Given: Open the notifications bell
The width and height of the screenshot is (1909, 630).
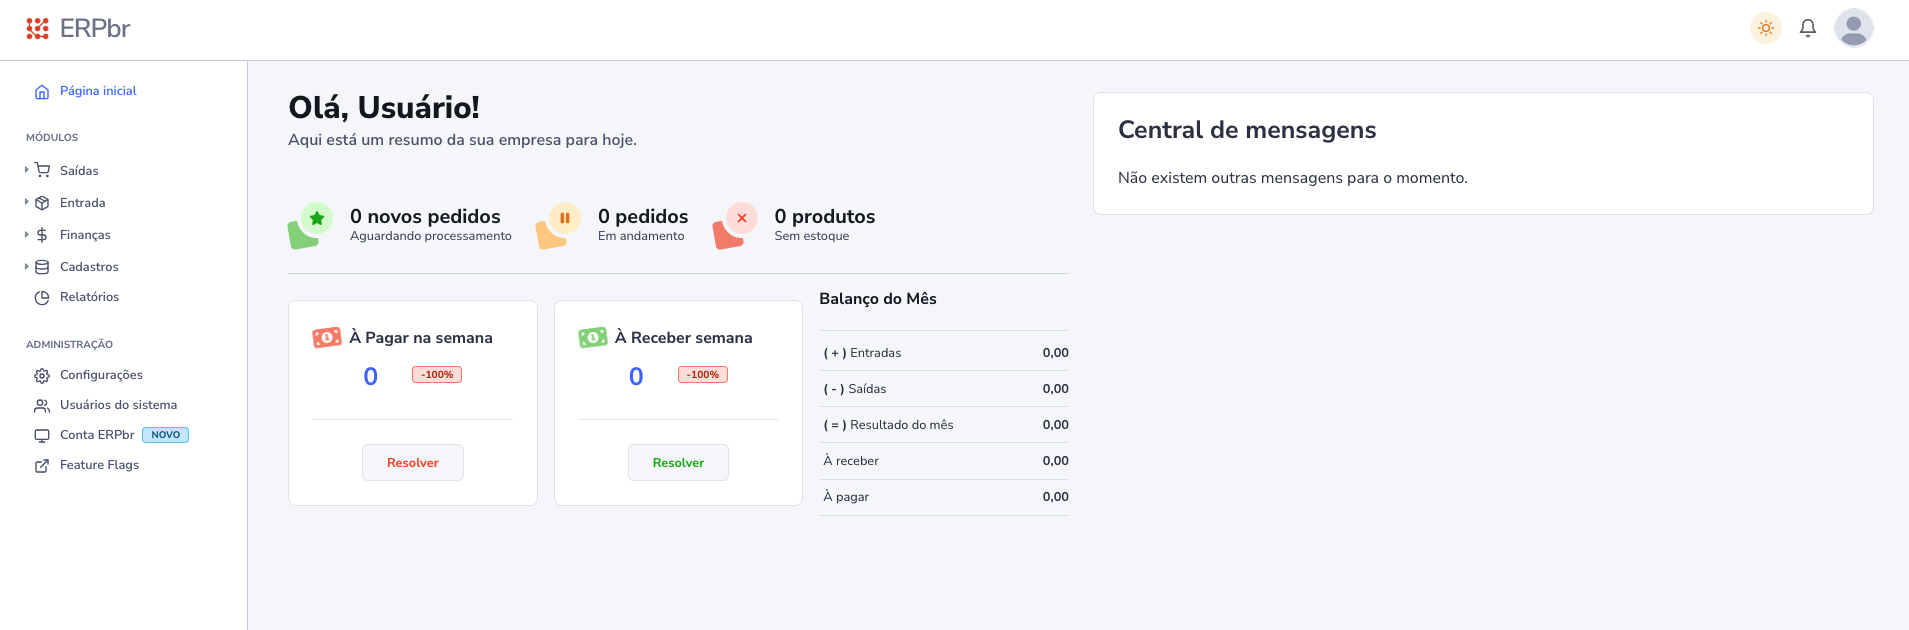Looking at the screenshot, I should [1807, 28].
